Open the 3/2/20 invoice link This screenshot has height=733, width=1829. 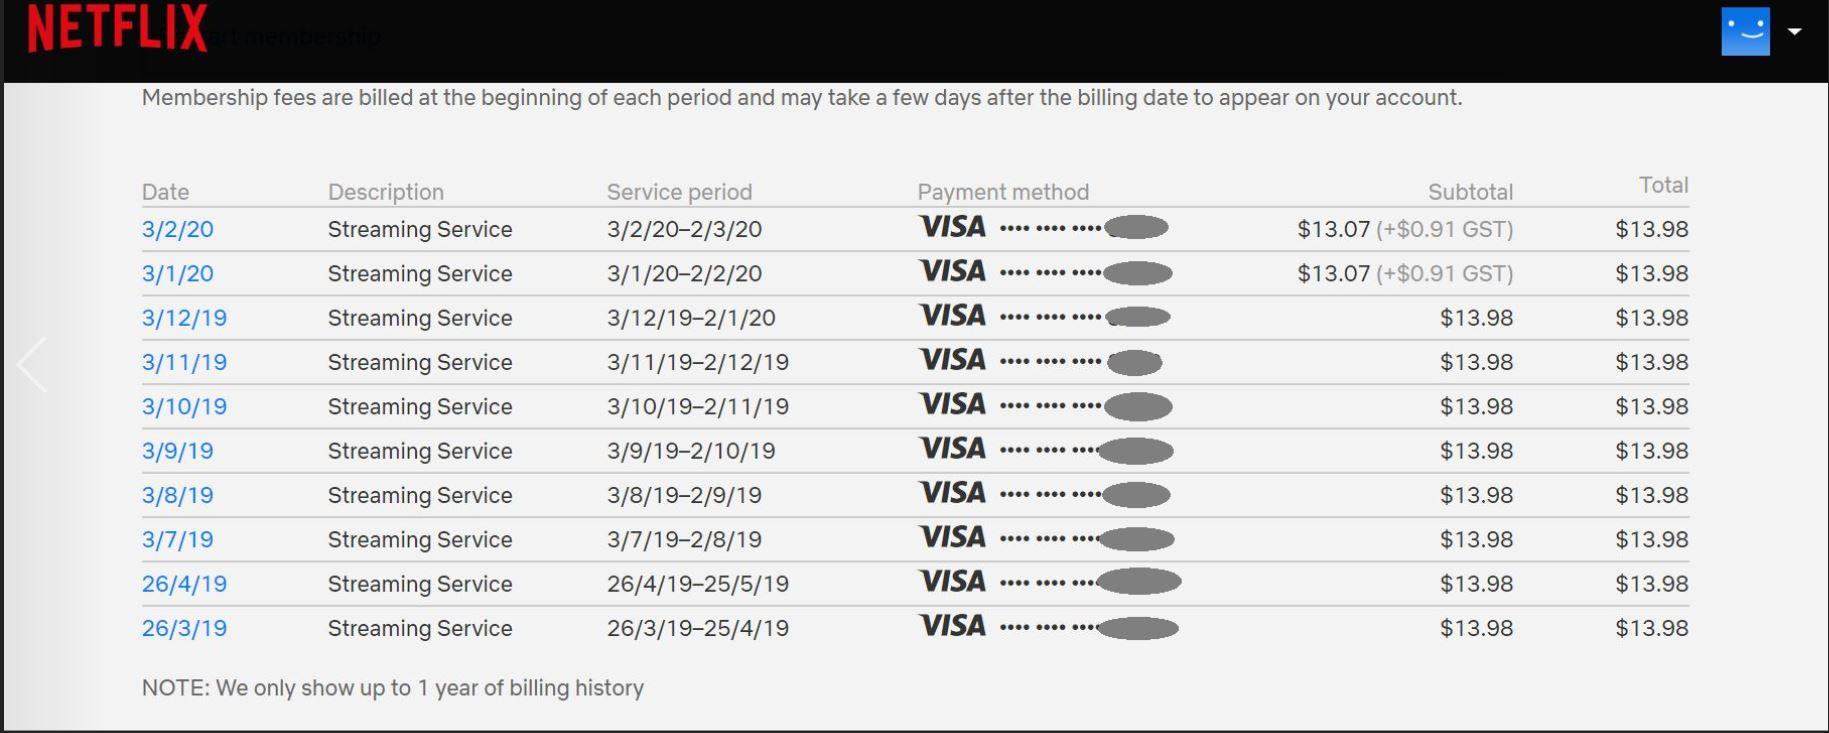pyautogui.click(x=178, y=229)
